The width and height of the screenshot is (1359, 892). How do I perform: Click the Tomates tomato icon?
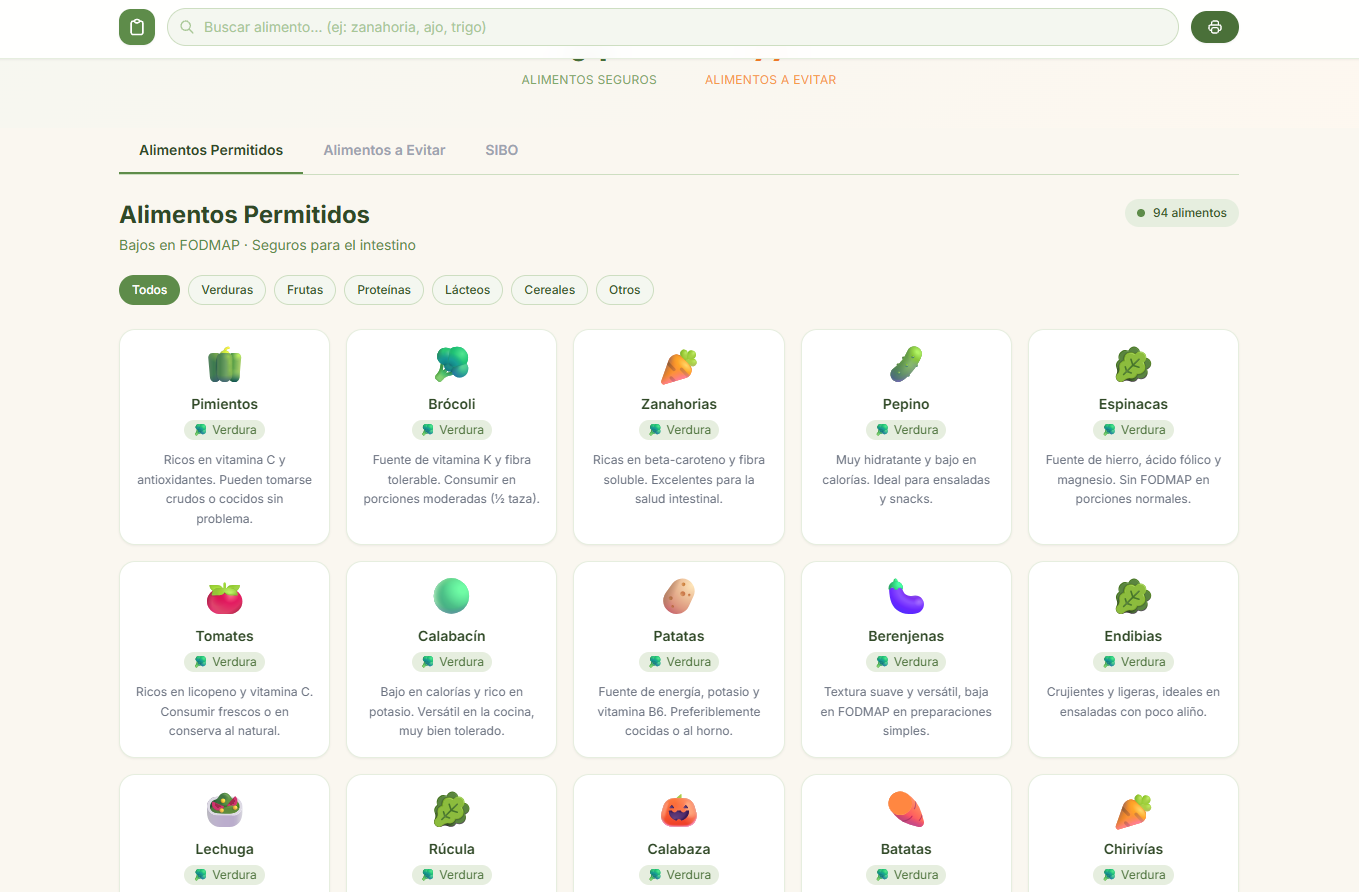click(x=225, y=597)
